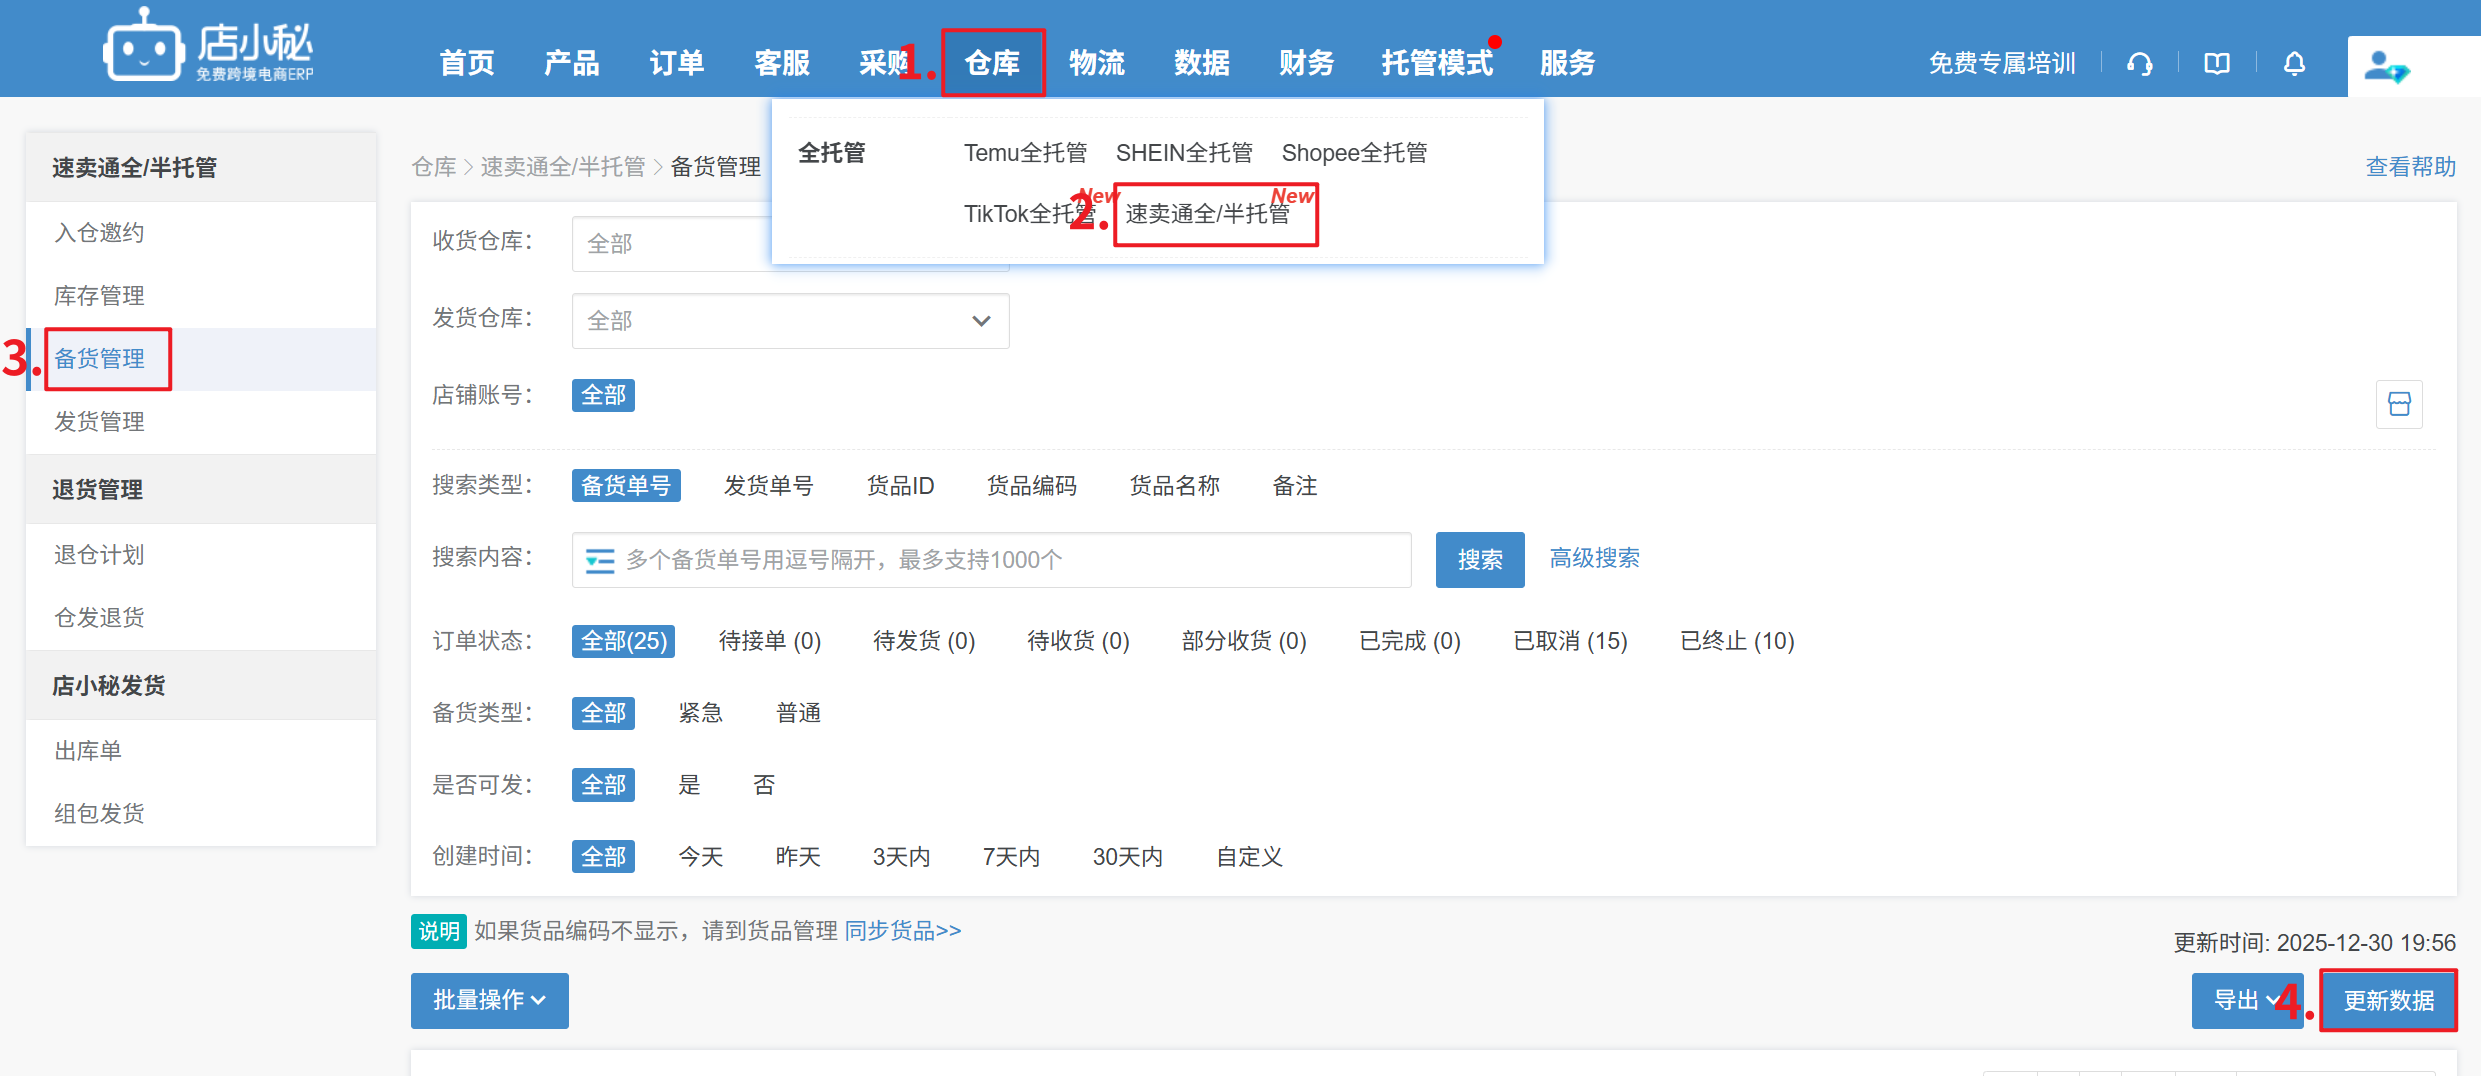Open the 同步货品>> link
This screenshot has height=1076, width=2481.
(x=902, y=931)
